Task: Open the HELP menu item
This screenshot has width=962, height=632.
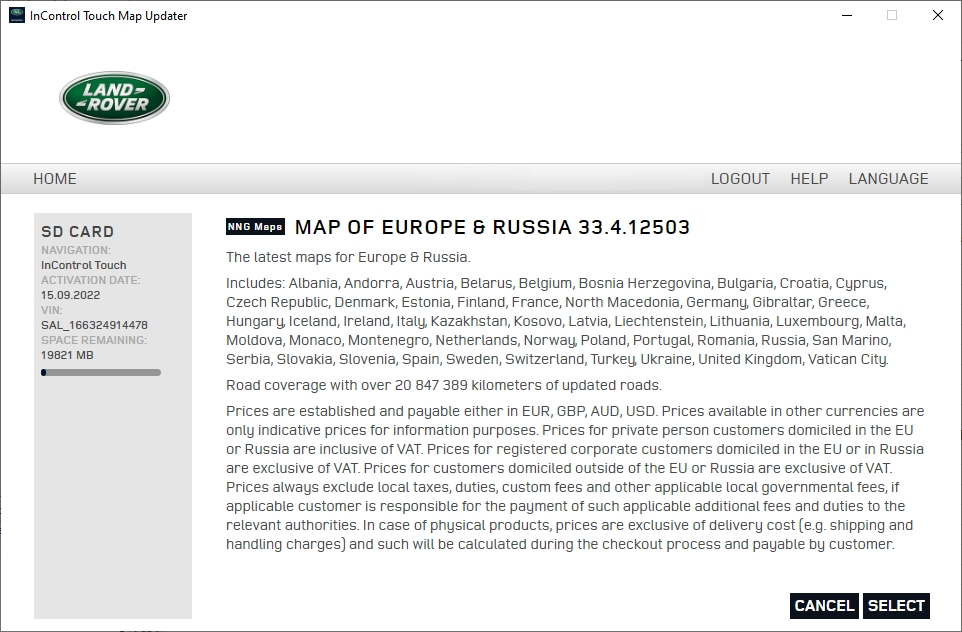Action: pyautogui.click(x=809, y=179)
